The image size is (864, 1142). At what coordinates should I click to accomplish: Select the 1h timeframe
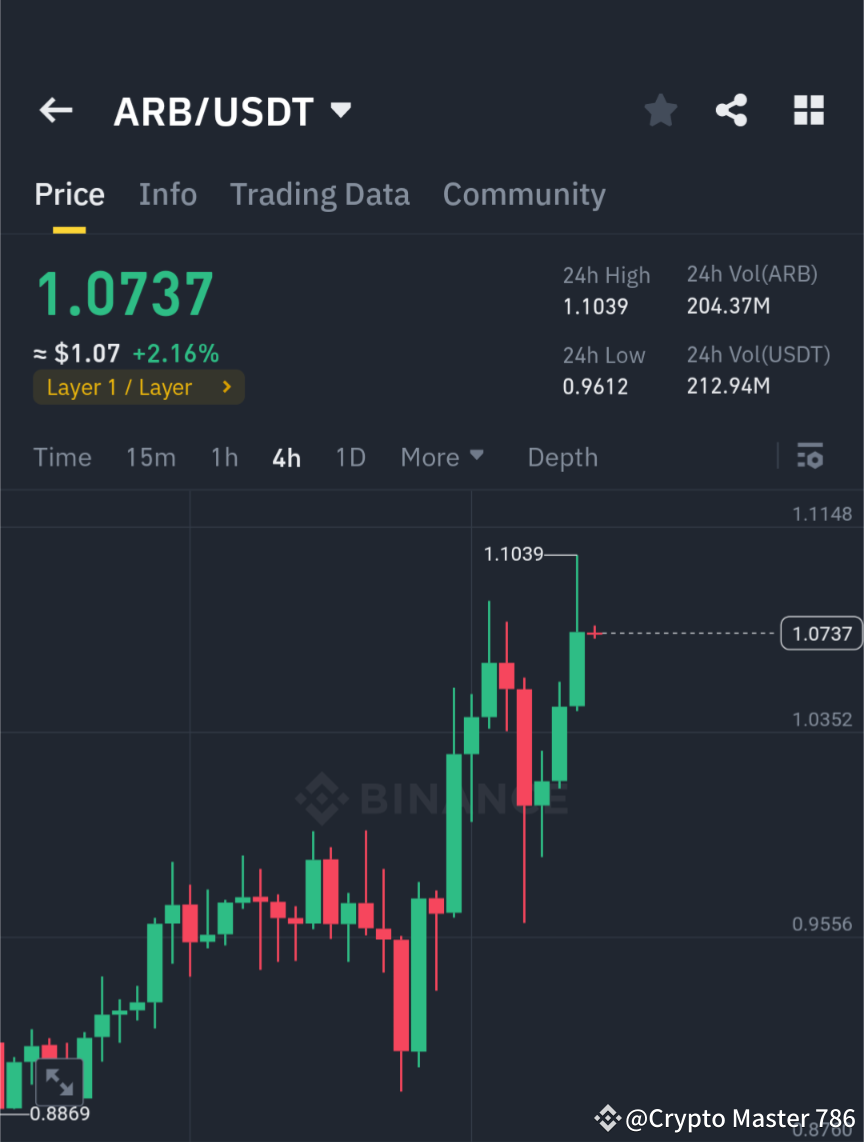[224, 457]
